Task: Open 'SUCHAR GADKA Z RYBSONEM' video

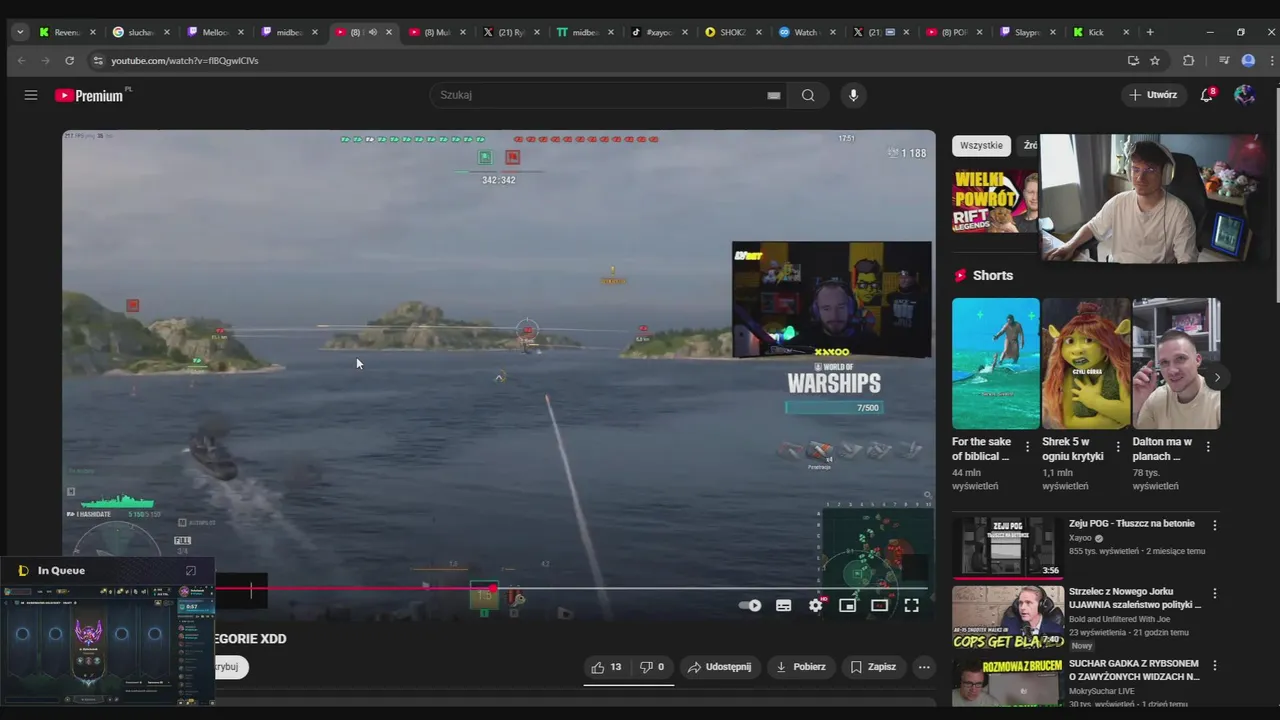Action: pyautogui.click(x=1134, y=670)
